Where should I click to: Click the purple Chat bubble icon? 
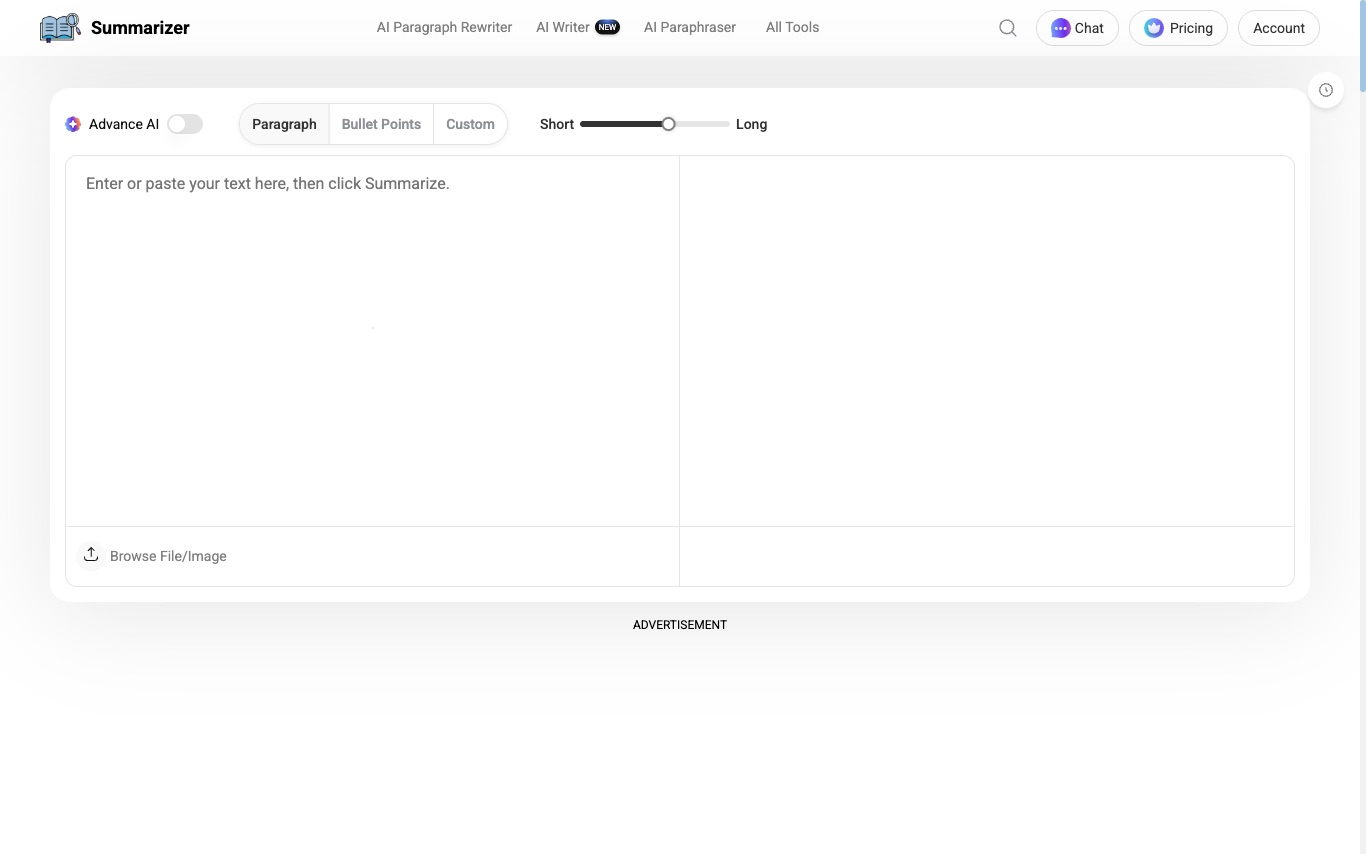click(x=1060, y=28)
